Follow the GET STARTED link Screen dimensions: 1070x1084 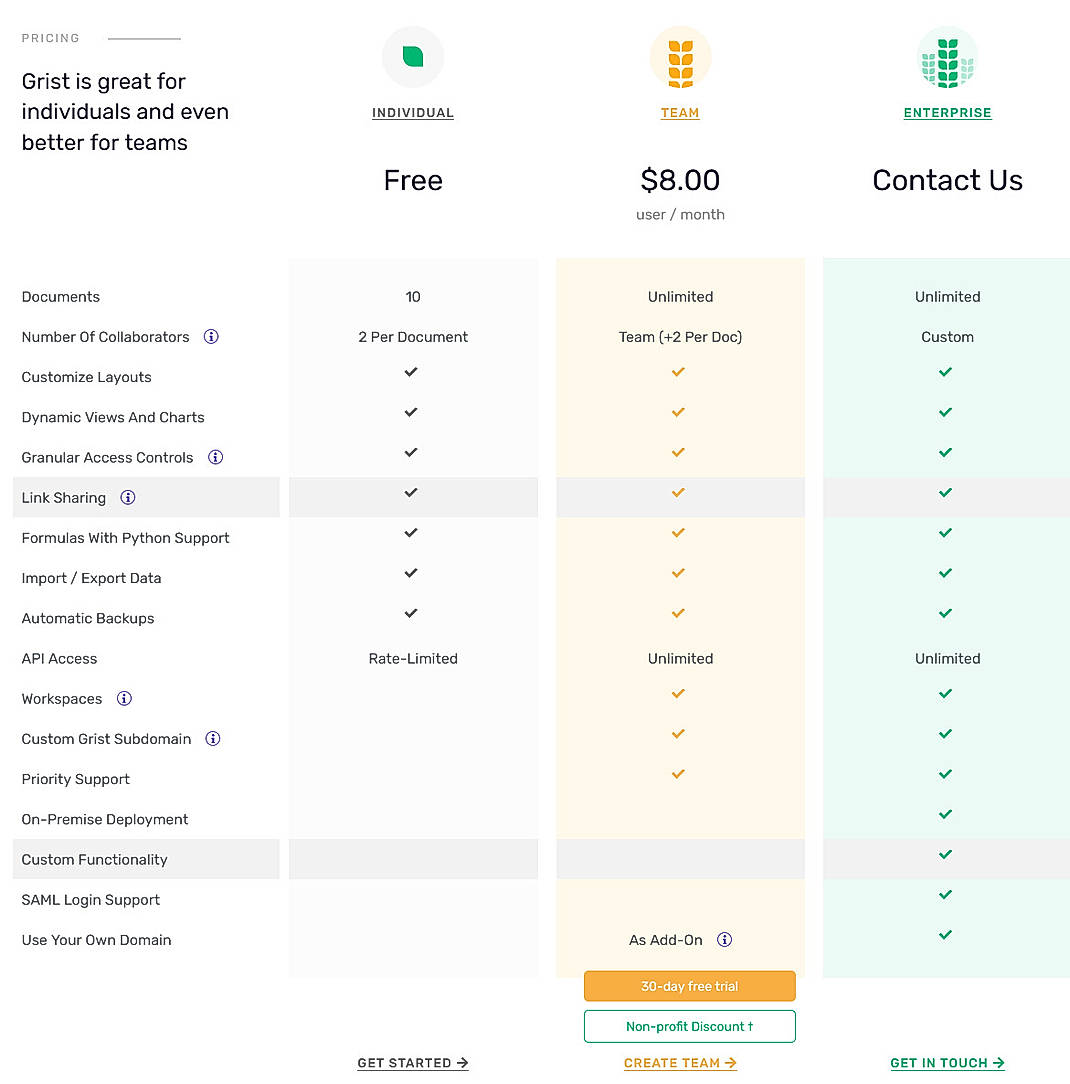[x=412, y=1063]
